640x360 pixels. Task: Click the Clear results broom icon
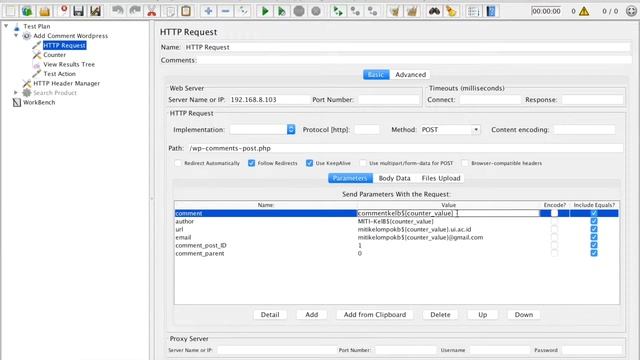394,11
